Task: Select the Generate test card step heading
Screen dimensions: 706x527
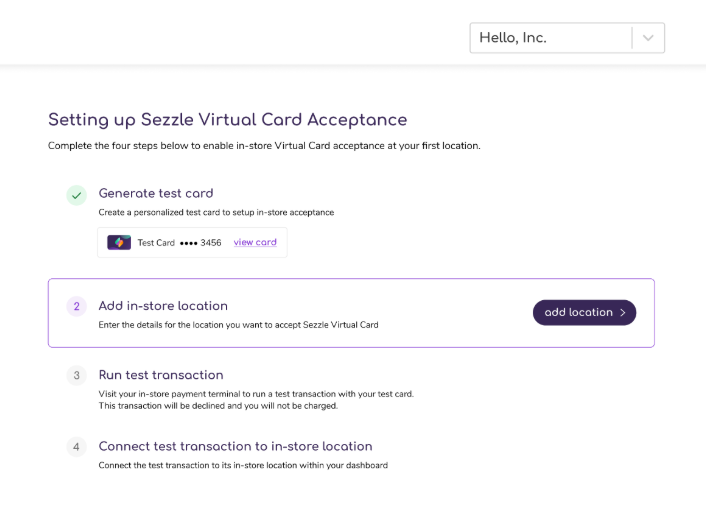Action: click(156, 193)
